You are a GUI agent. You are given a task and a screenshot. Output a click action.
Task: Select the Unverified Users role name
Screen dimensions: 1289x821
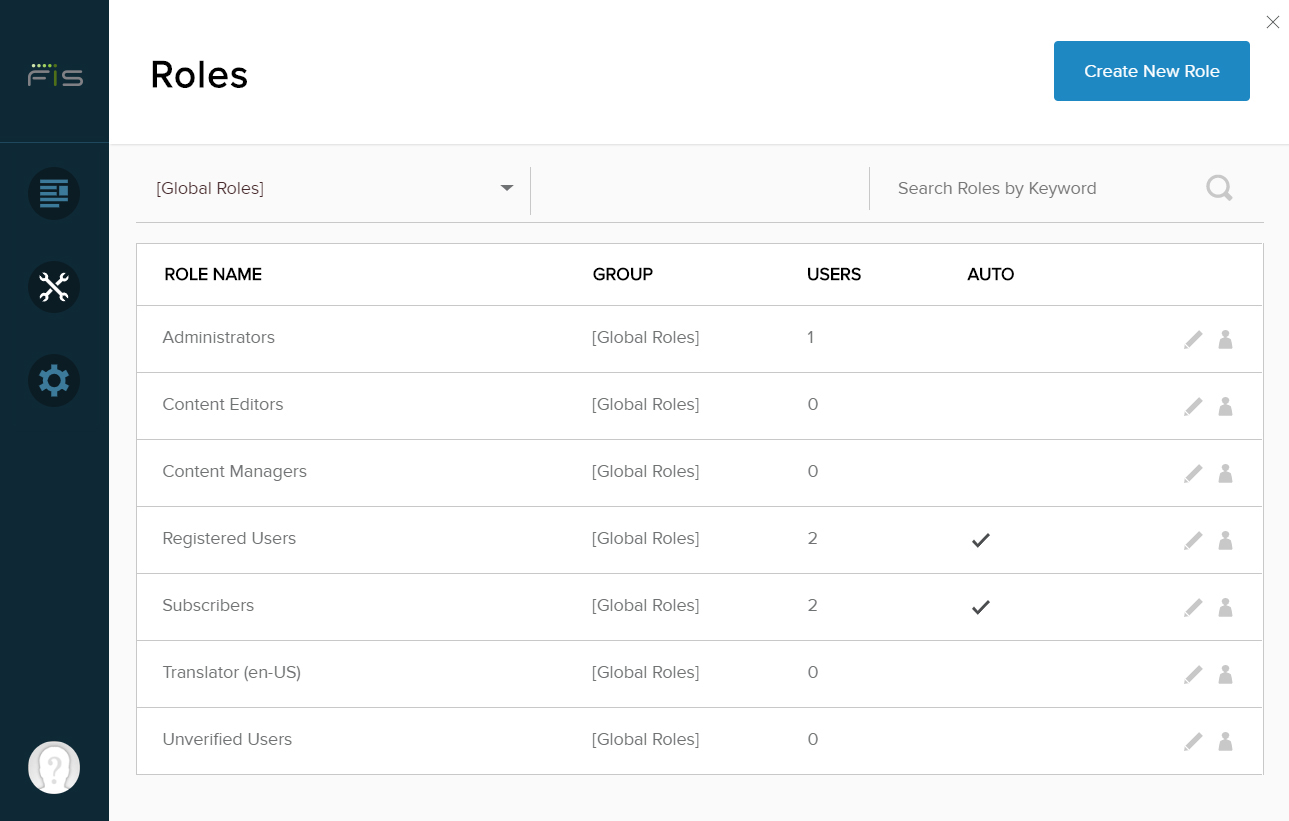tap(227, 740)
